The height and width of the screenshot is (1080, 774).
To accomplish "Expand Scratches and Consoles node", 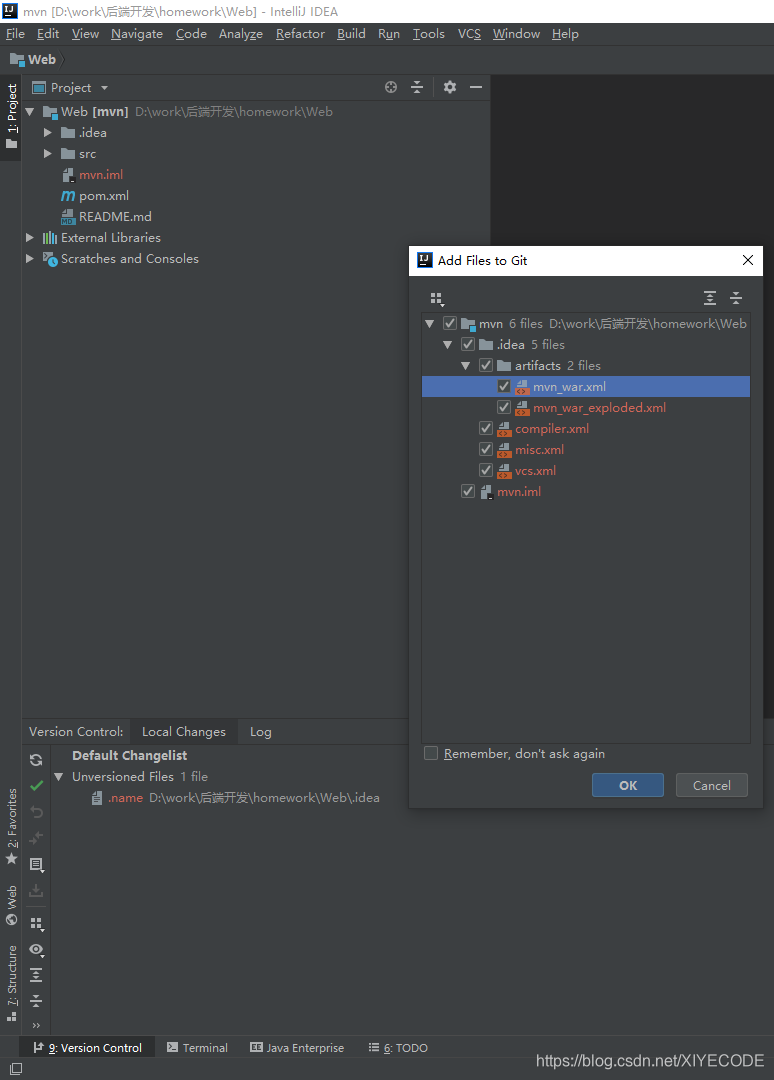I will coord(30,258).
